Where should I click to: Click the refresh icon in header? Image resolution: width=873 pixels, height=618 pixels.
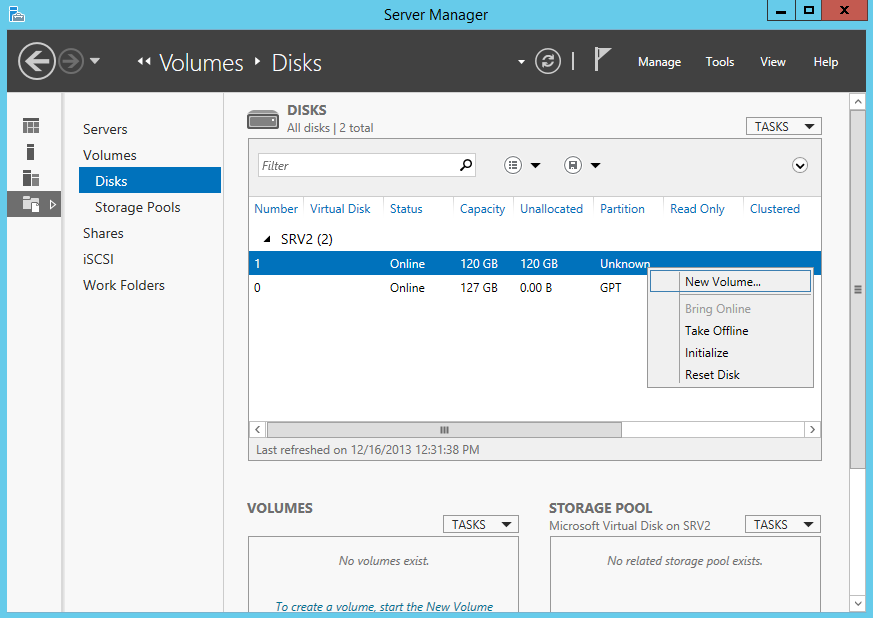pos(548,62)
